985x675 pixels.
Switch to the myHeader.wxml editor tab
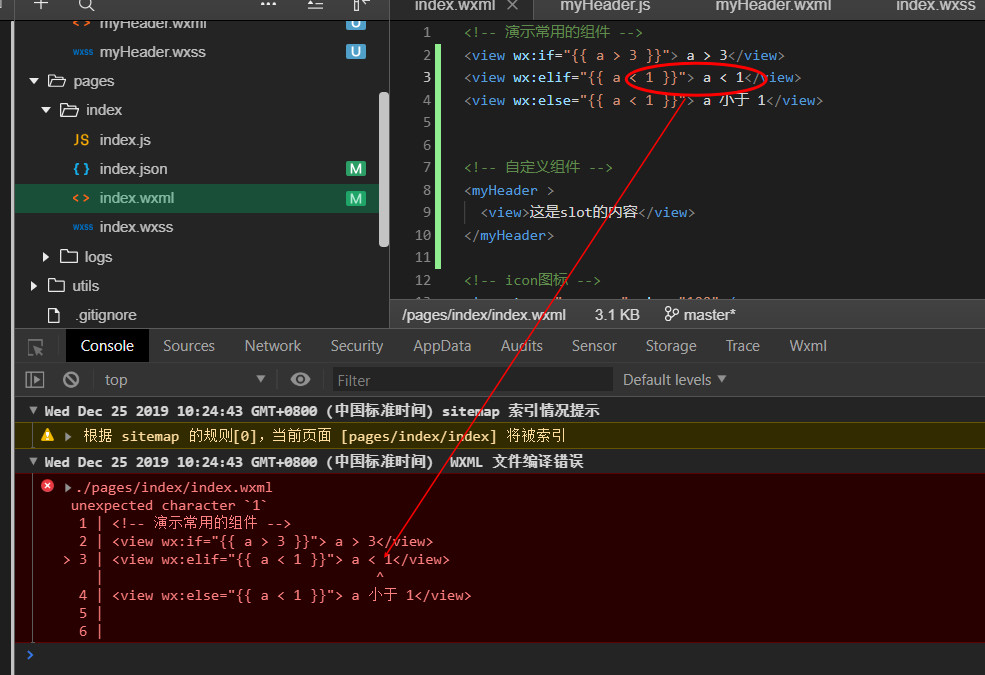coord(773,6)
